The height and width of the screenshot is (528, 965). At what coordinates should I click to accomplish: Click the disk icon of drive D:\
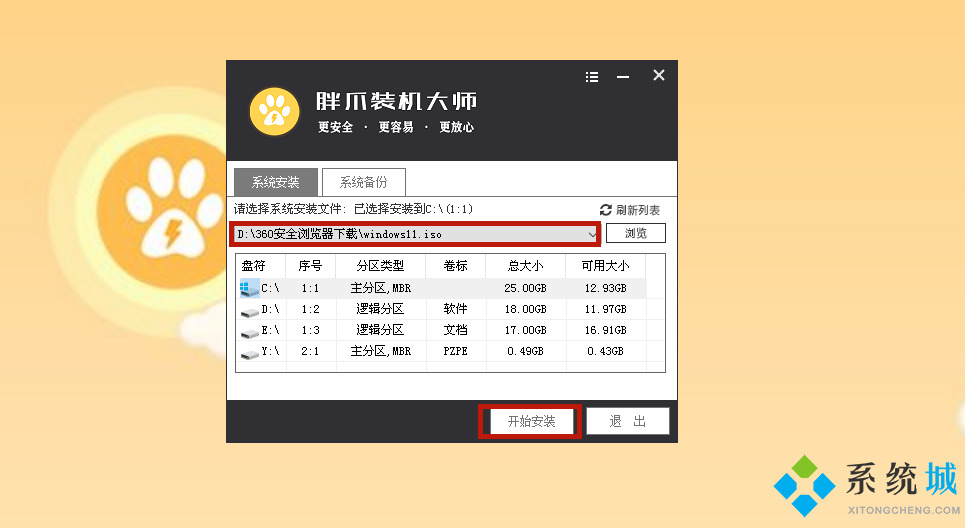click(249, 311)
